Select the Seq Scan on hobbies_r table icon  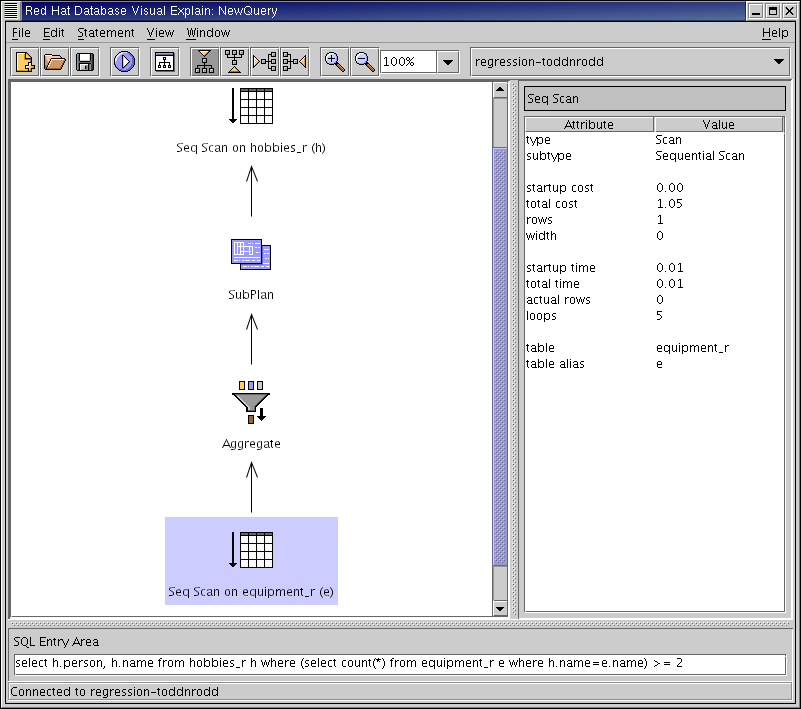tap(251, 106)
